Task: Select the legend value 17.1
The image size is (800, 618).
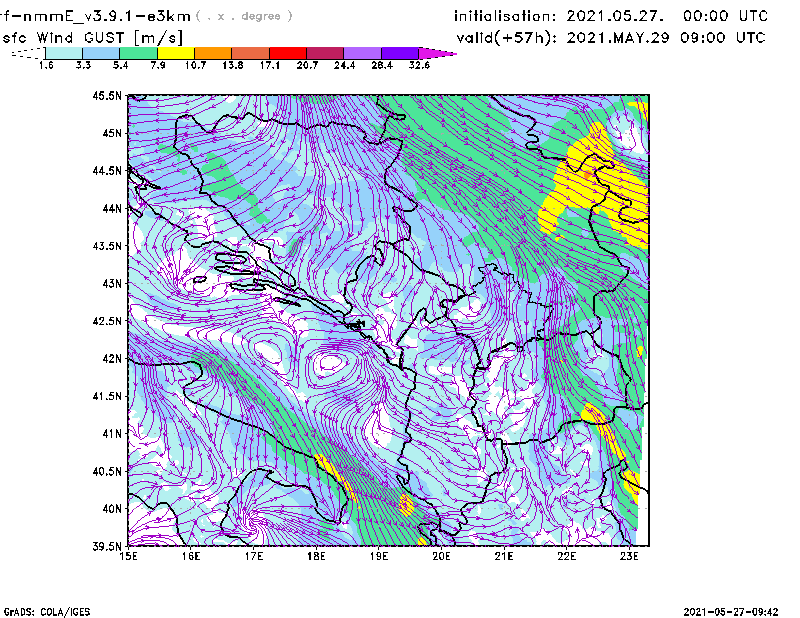Action: 270,65
